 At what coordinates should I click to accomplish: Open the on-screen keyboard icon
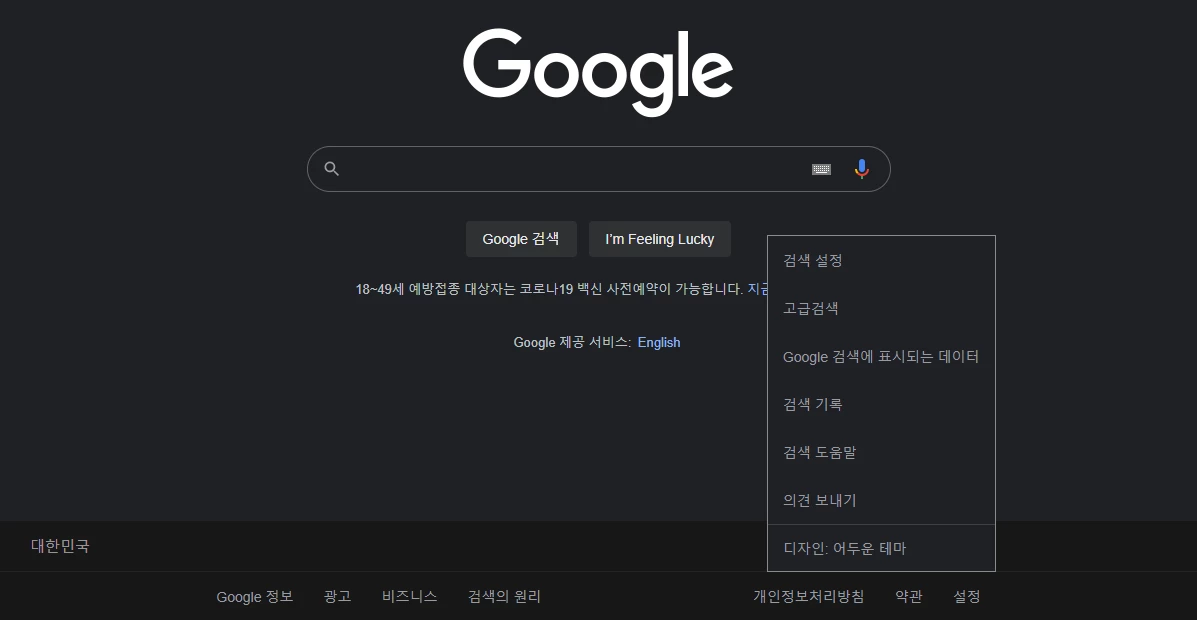[821, 169]
